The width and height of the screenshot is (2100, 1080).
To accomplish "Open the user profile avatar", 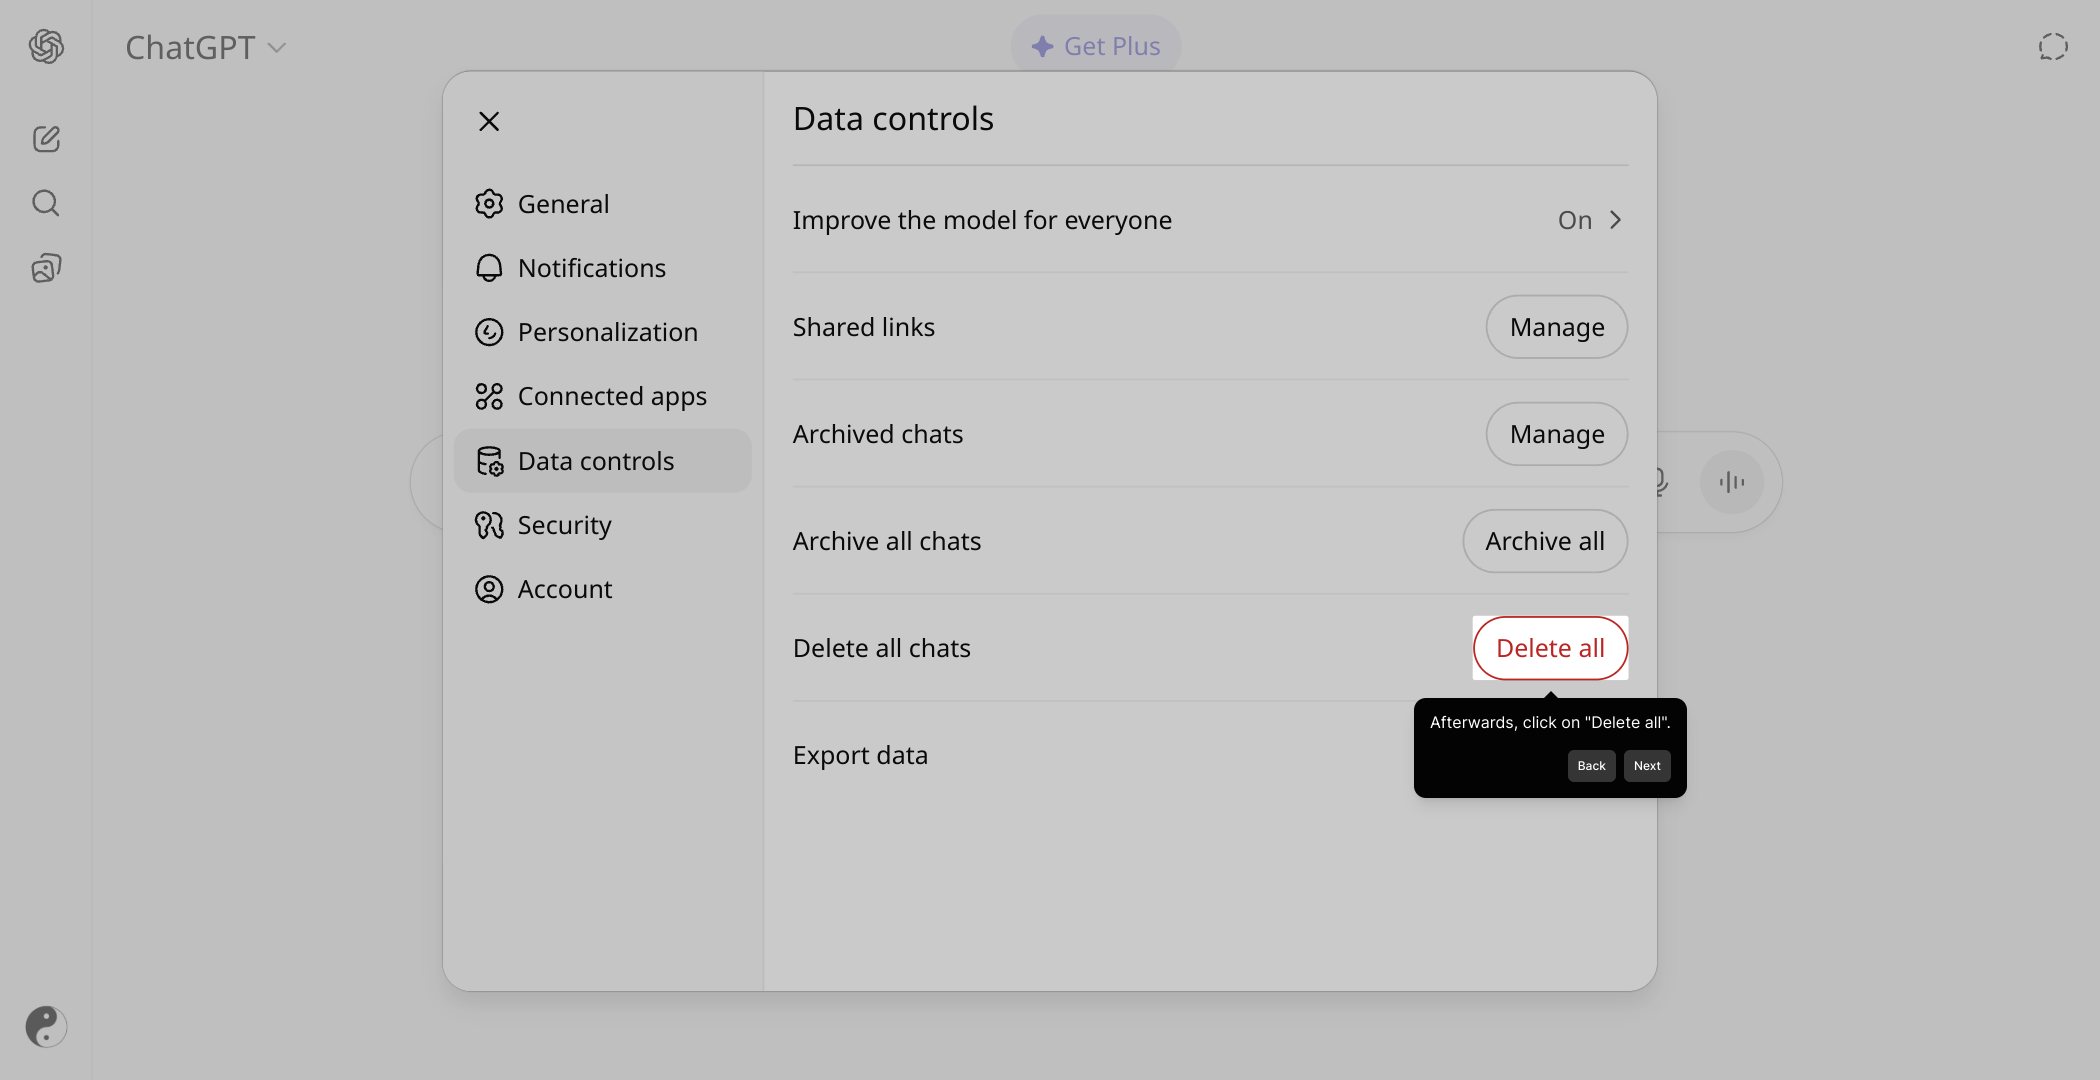I will (46, 1026).
